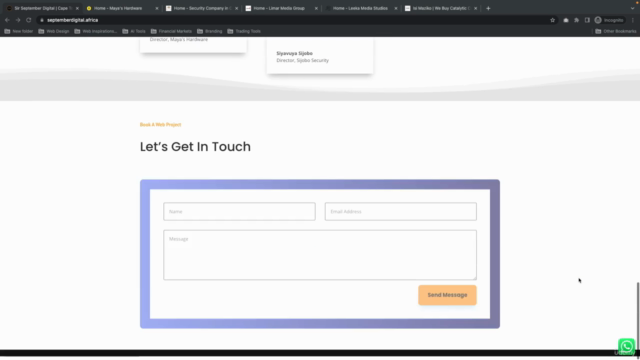Switch to the Home - Leeka Media Studios tab
This screenshot has height=360, width=640.
pyautogui.click(x=360, y=8)
